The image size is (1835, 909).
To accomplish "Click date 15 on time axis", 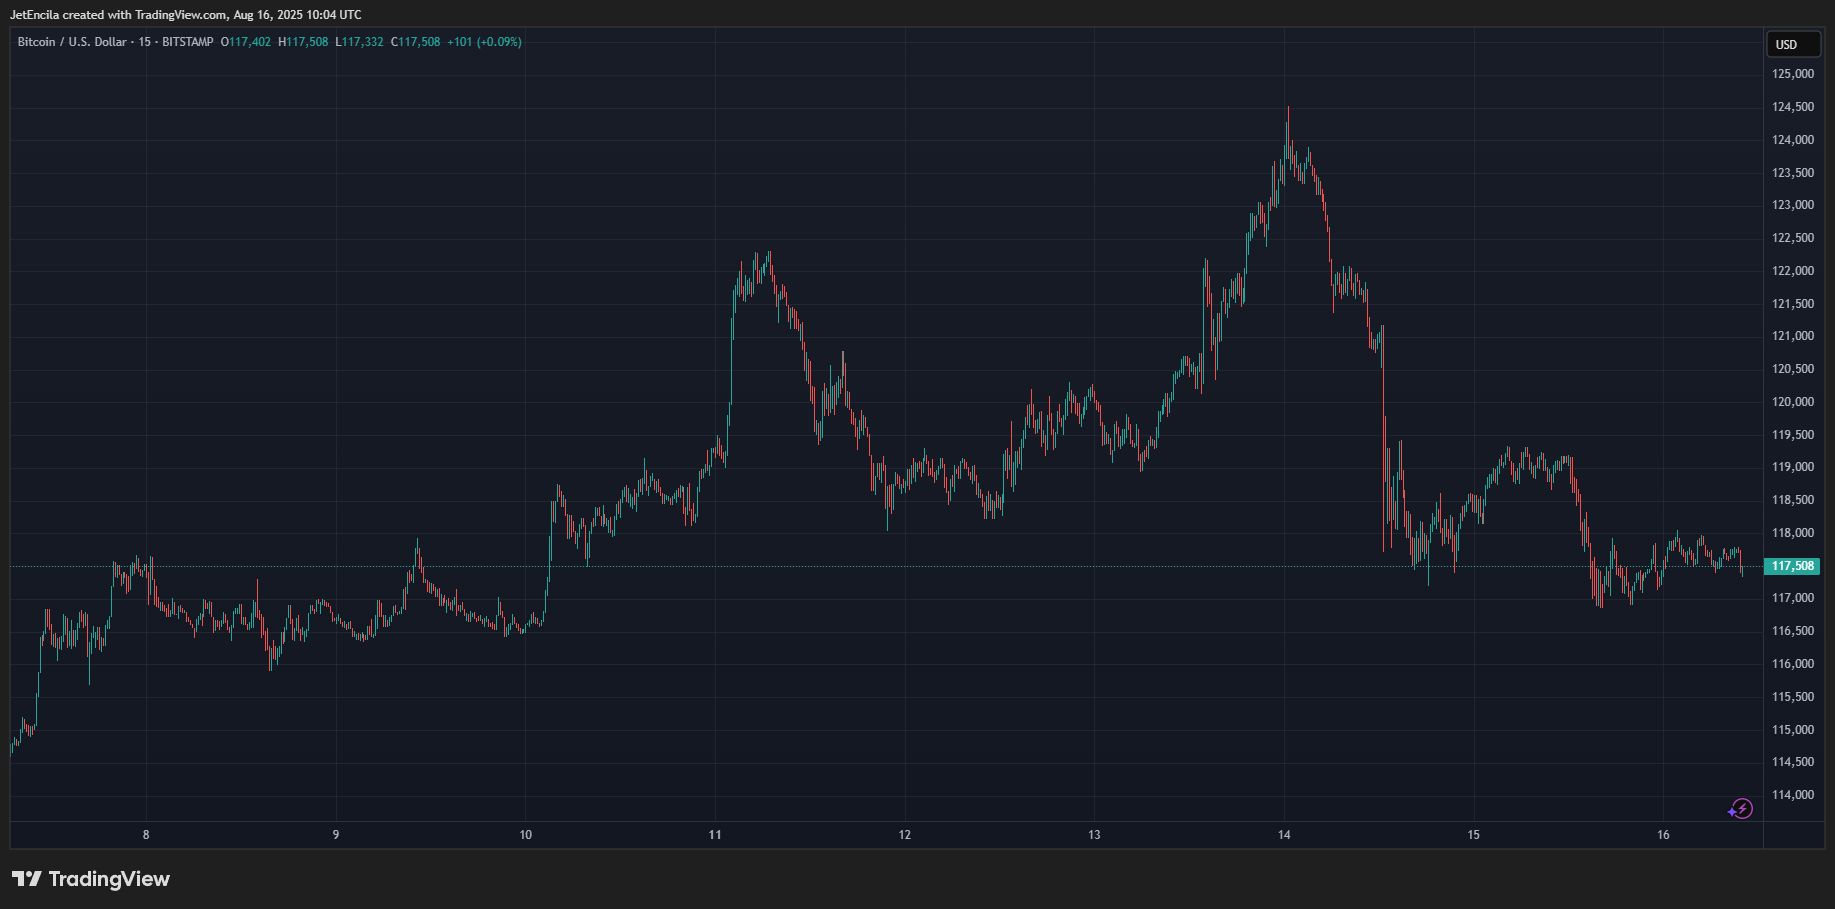I will [x=1474, y=835].
